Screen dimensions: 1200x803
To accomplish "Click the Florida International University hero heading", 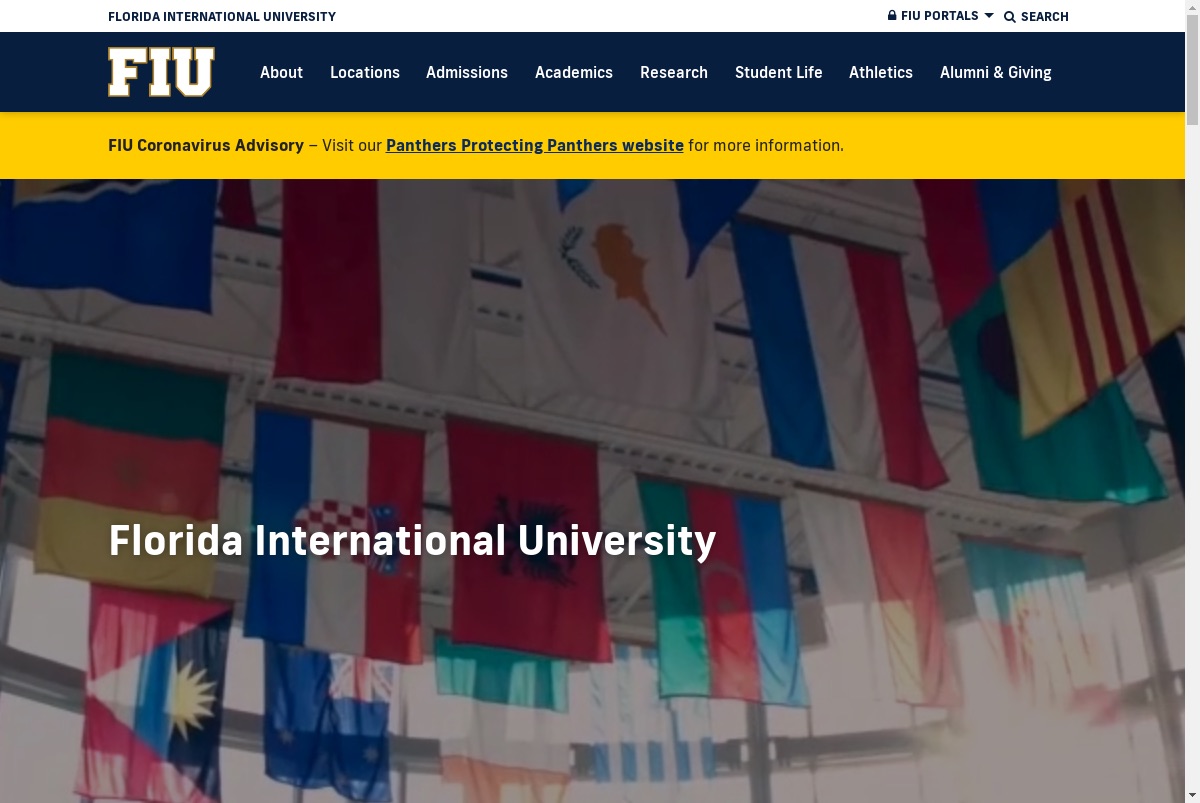I will coord(412,541).
